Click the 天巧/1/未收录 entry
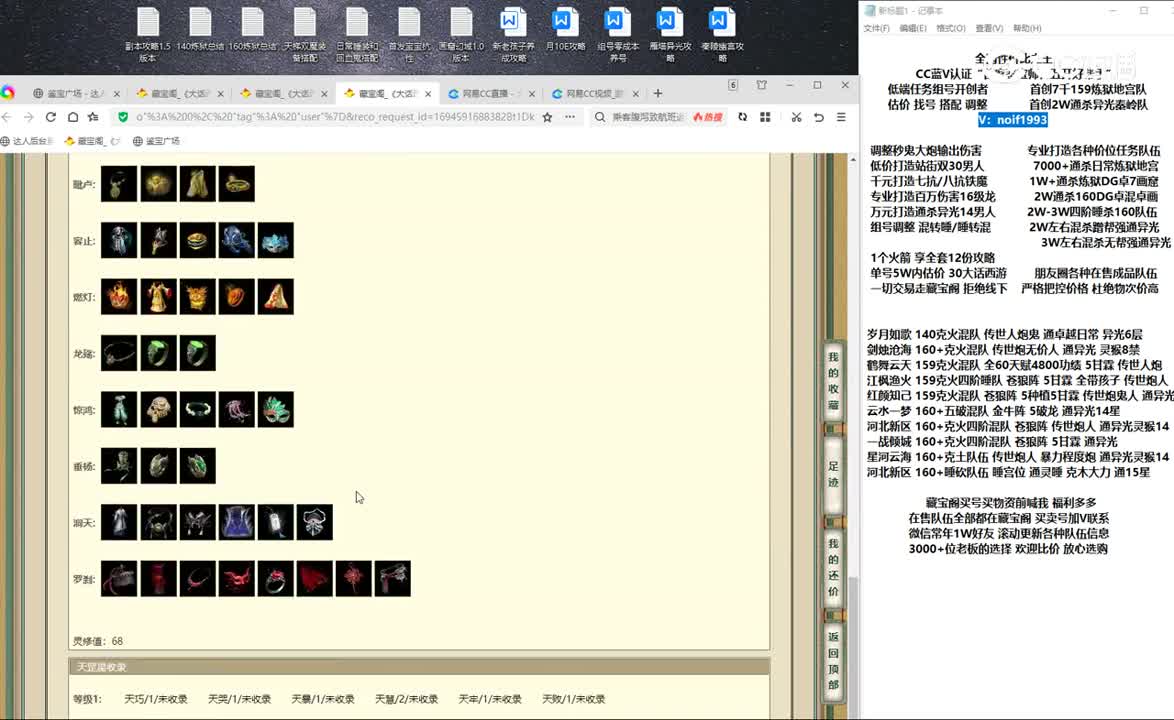The height and width of the screenshot is (720, 1174). pyautogui.click(x=156, y=699)
